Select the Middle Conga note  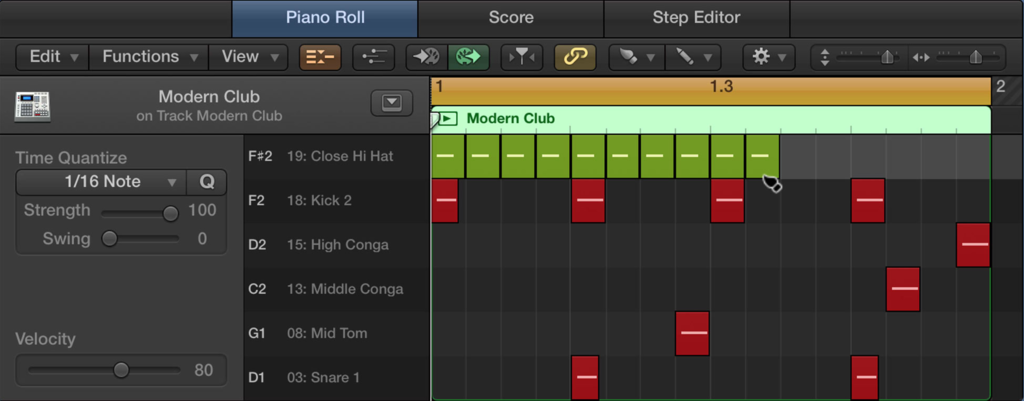[903, 289]
